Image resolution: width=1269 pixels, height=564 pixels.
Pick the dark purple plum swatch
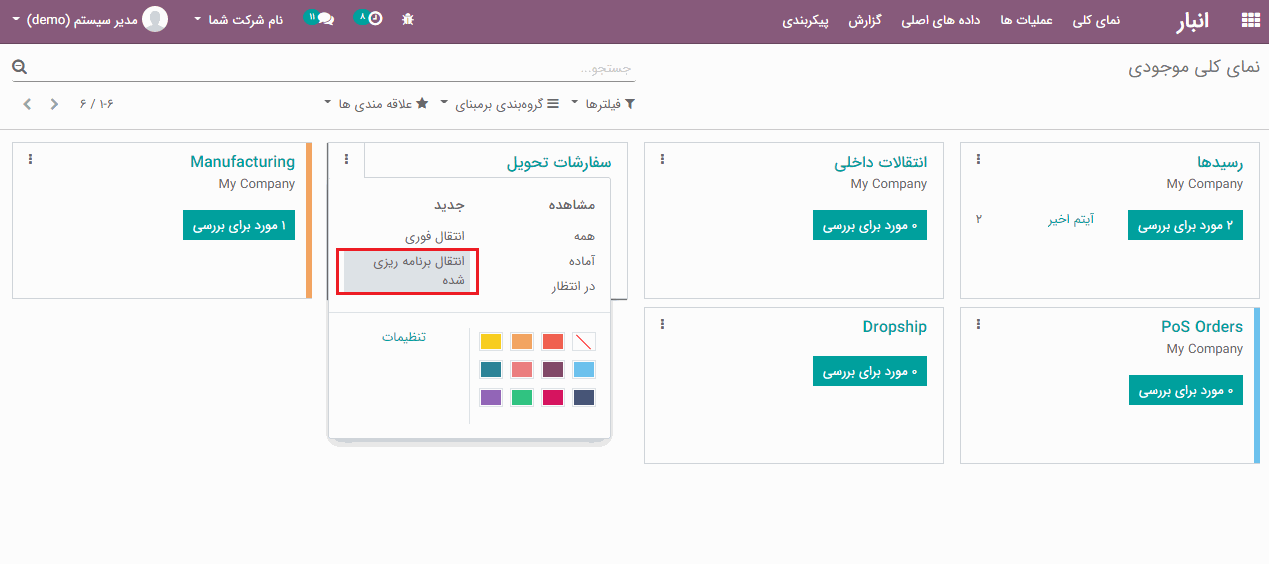pyautogui.click(x=553, y=369)
